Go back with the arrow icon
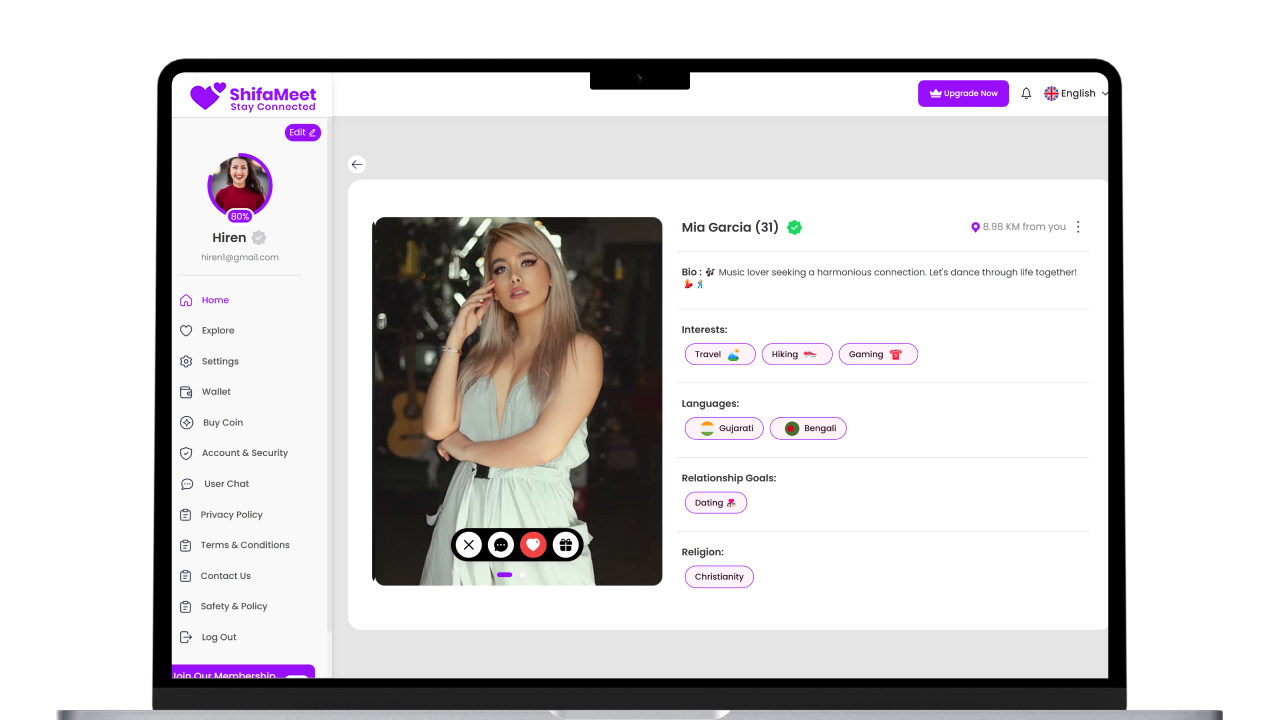 [357, 164]
